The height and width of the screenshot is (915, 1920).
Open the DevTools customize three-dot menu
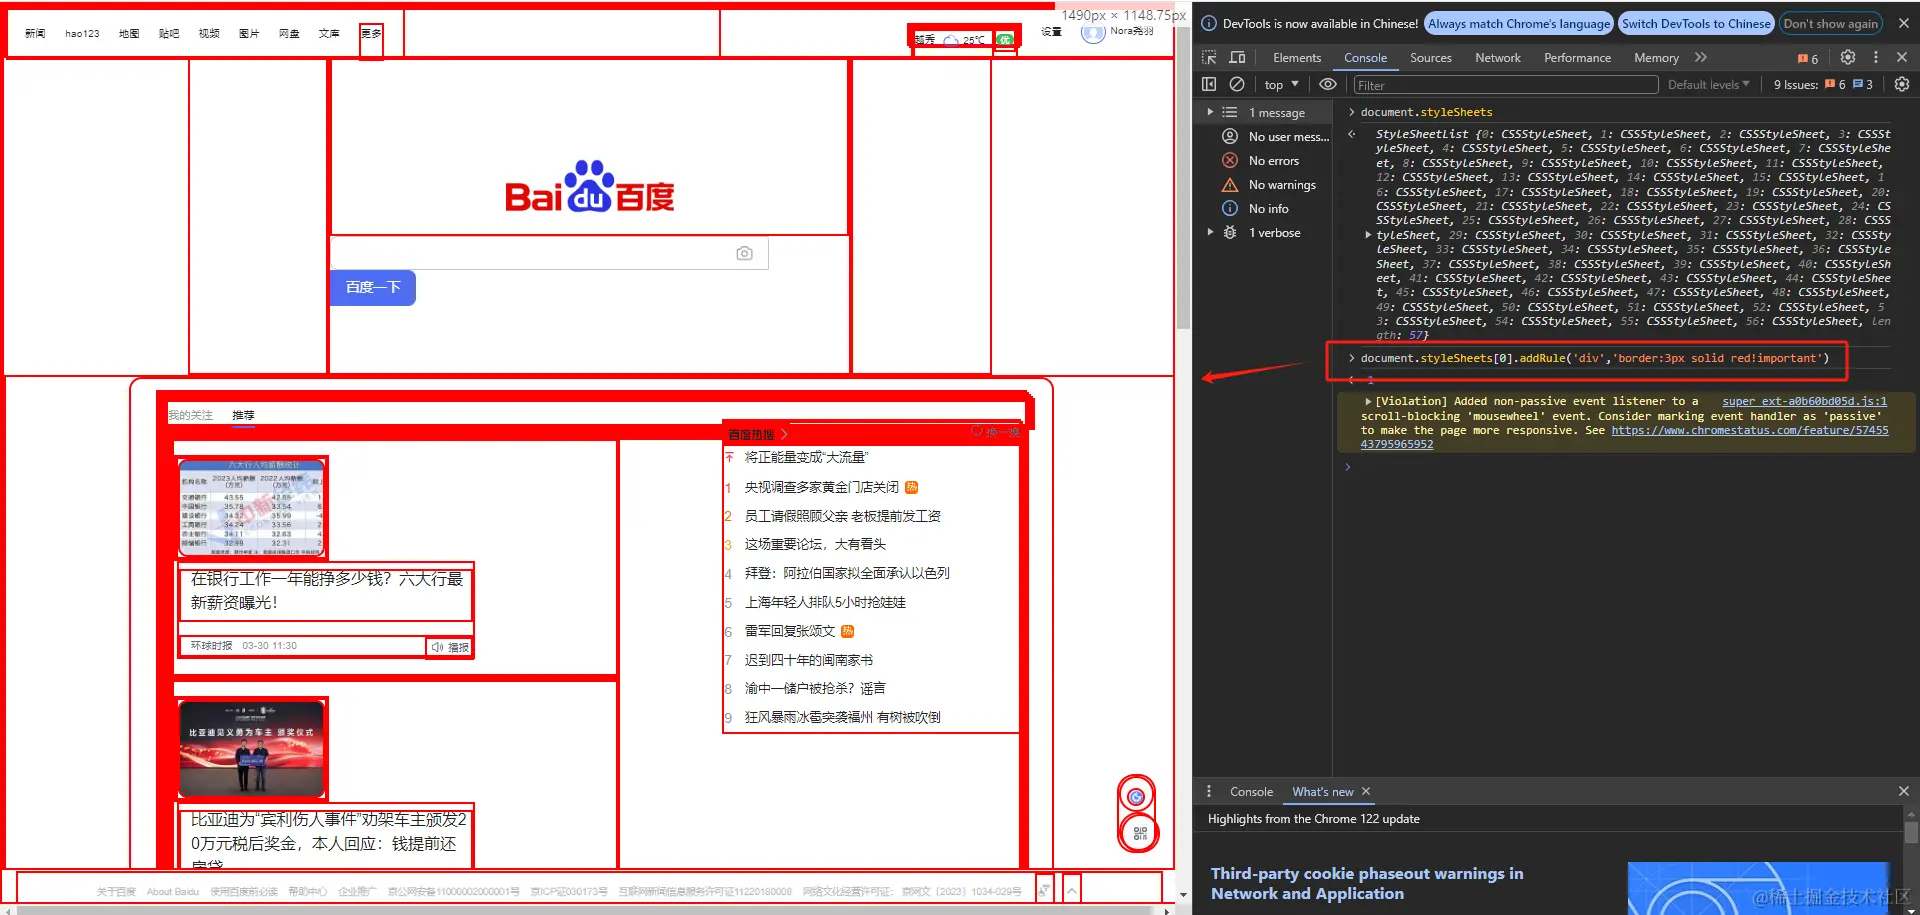coord(1876,57)
